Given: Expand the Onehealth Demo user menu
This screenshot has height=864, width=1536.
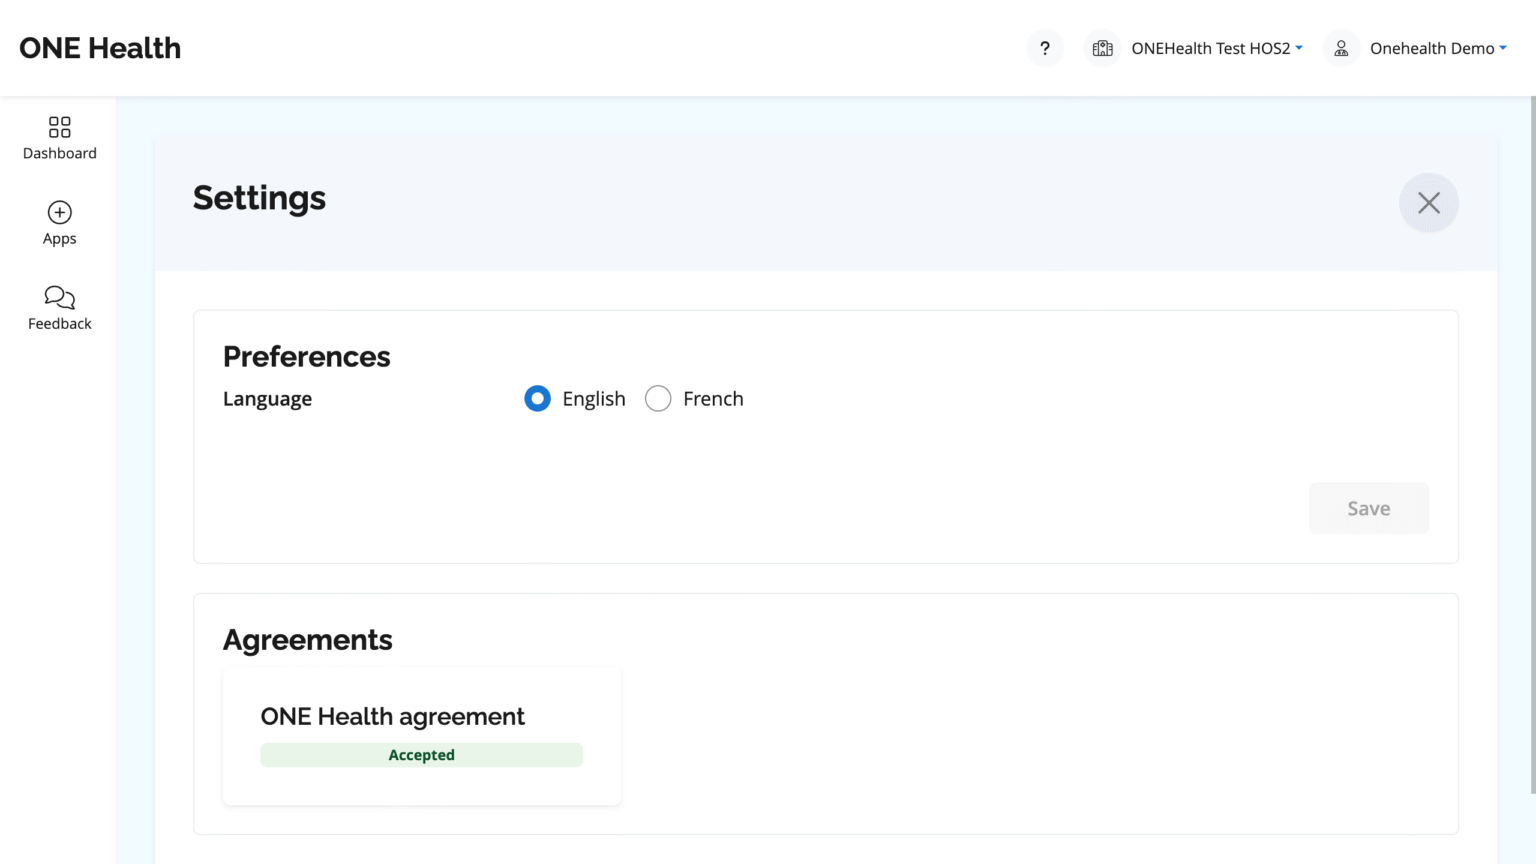Looking at the screenshot, I should (x=1432, y=48).
